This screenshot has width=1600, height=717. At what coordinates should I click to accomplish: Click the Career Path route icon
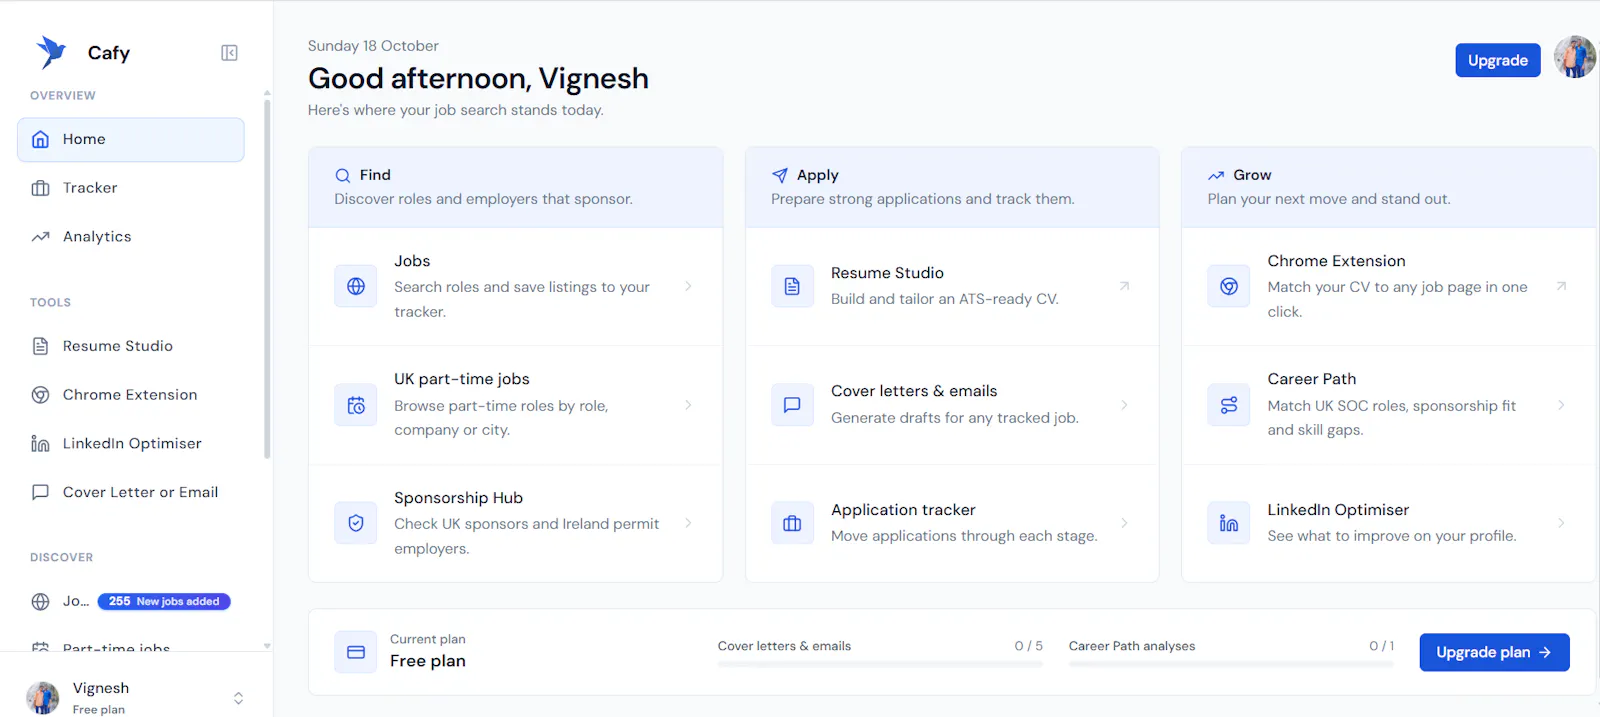pos(1229,405)
